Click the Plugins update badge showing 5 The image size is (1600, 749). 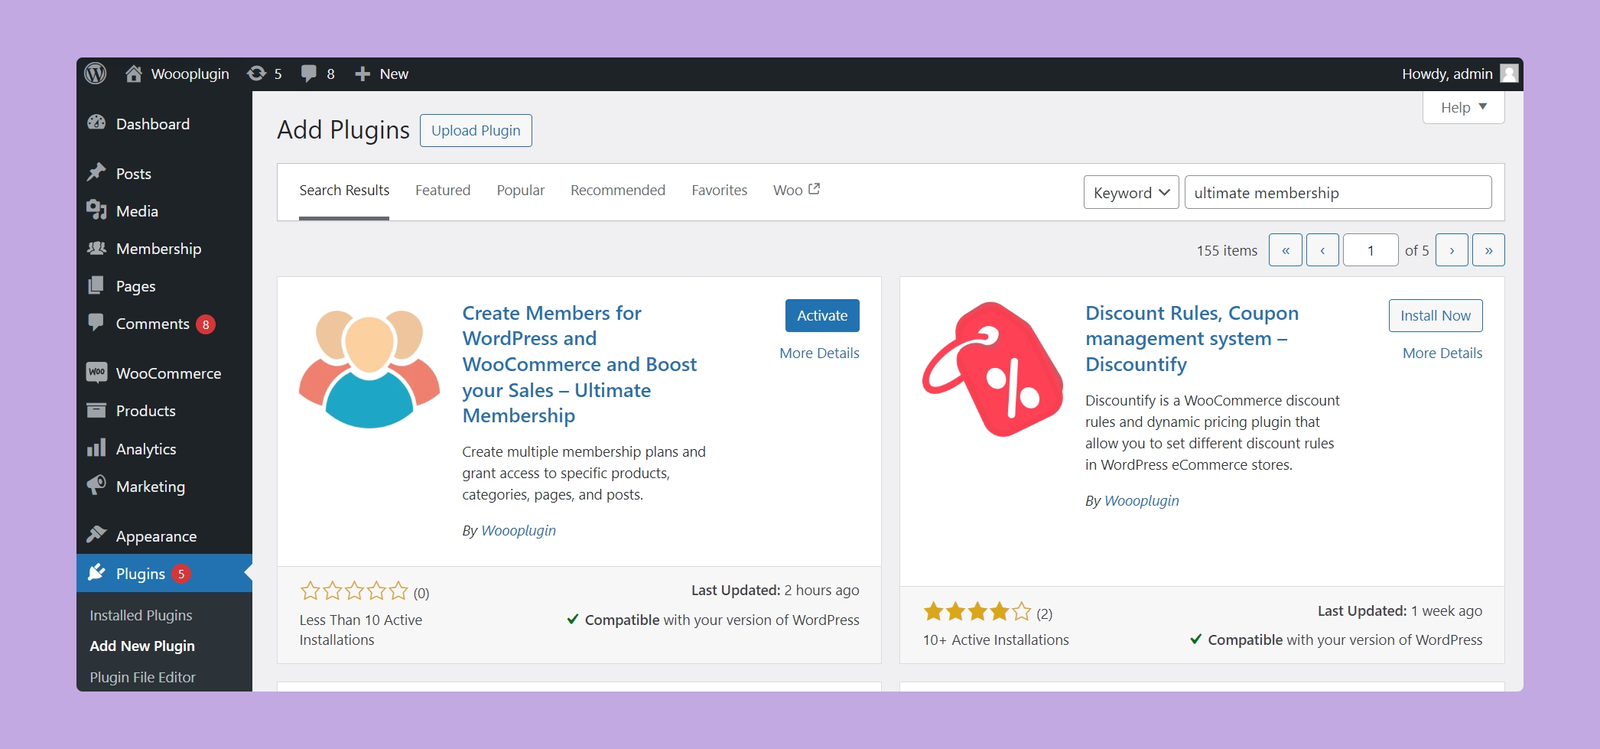(x=181, y=574)
